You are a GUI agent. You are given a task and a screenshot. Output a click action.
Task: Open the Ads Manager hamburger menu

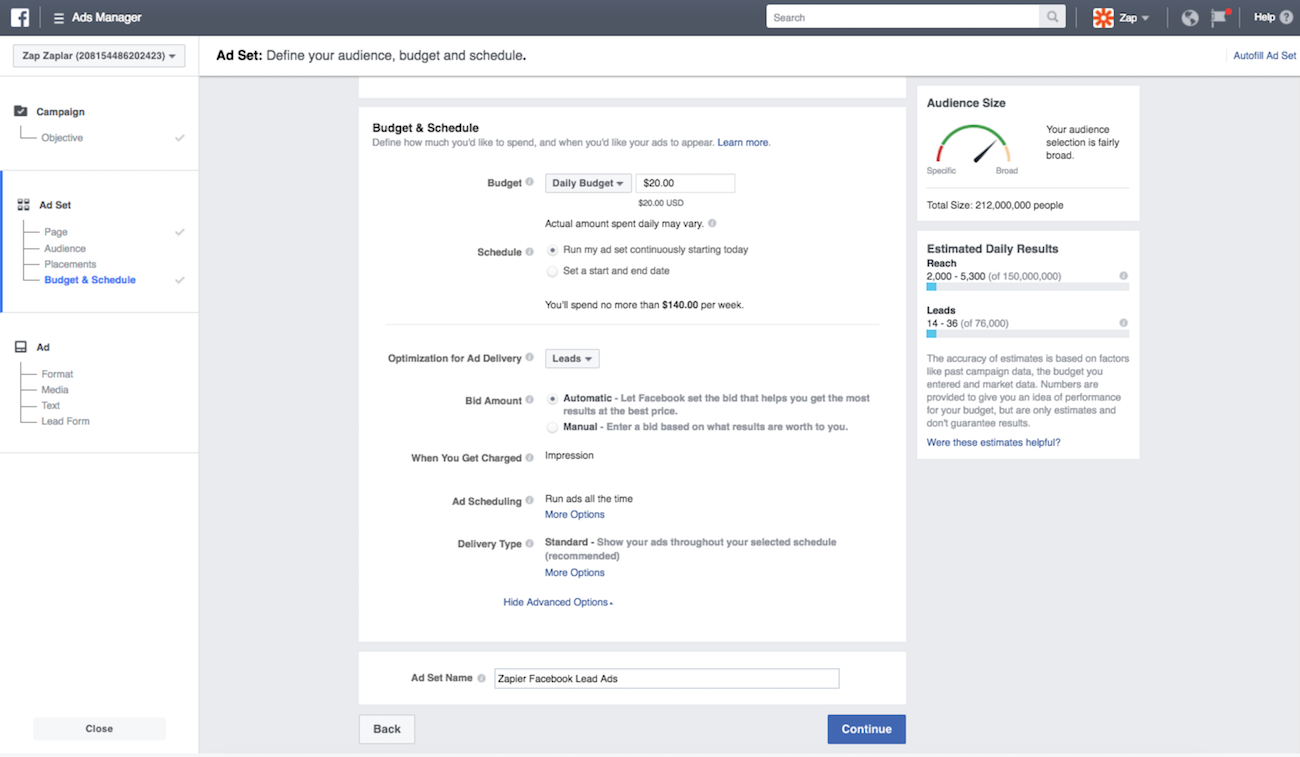tap(59, 18)
